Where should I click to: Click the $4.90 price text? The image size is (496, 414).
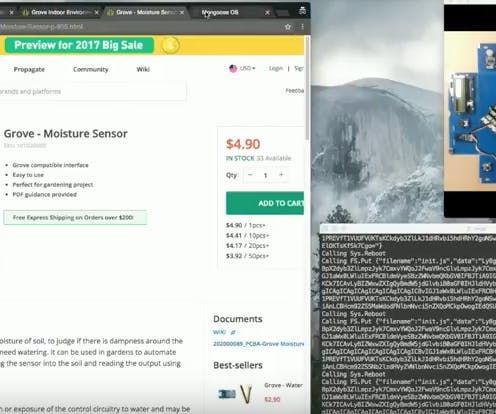click(x=243, y=144)
